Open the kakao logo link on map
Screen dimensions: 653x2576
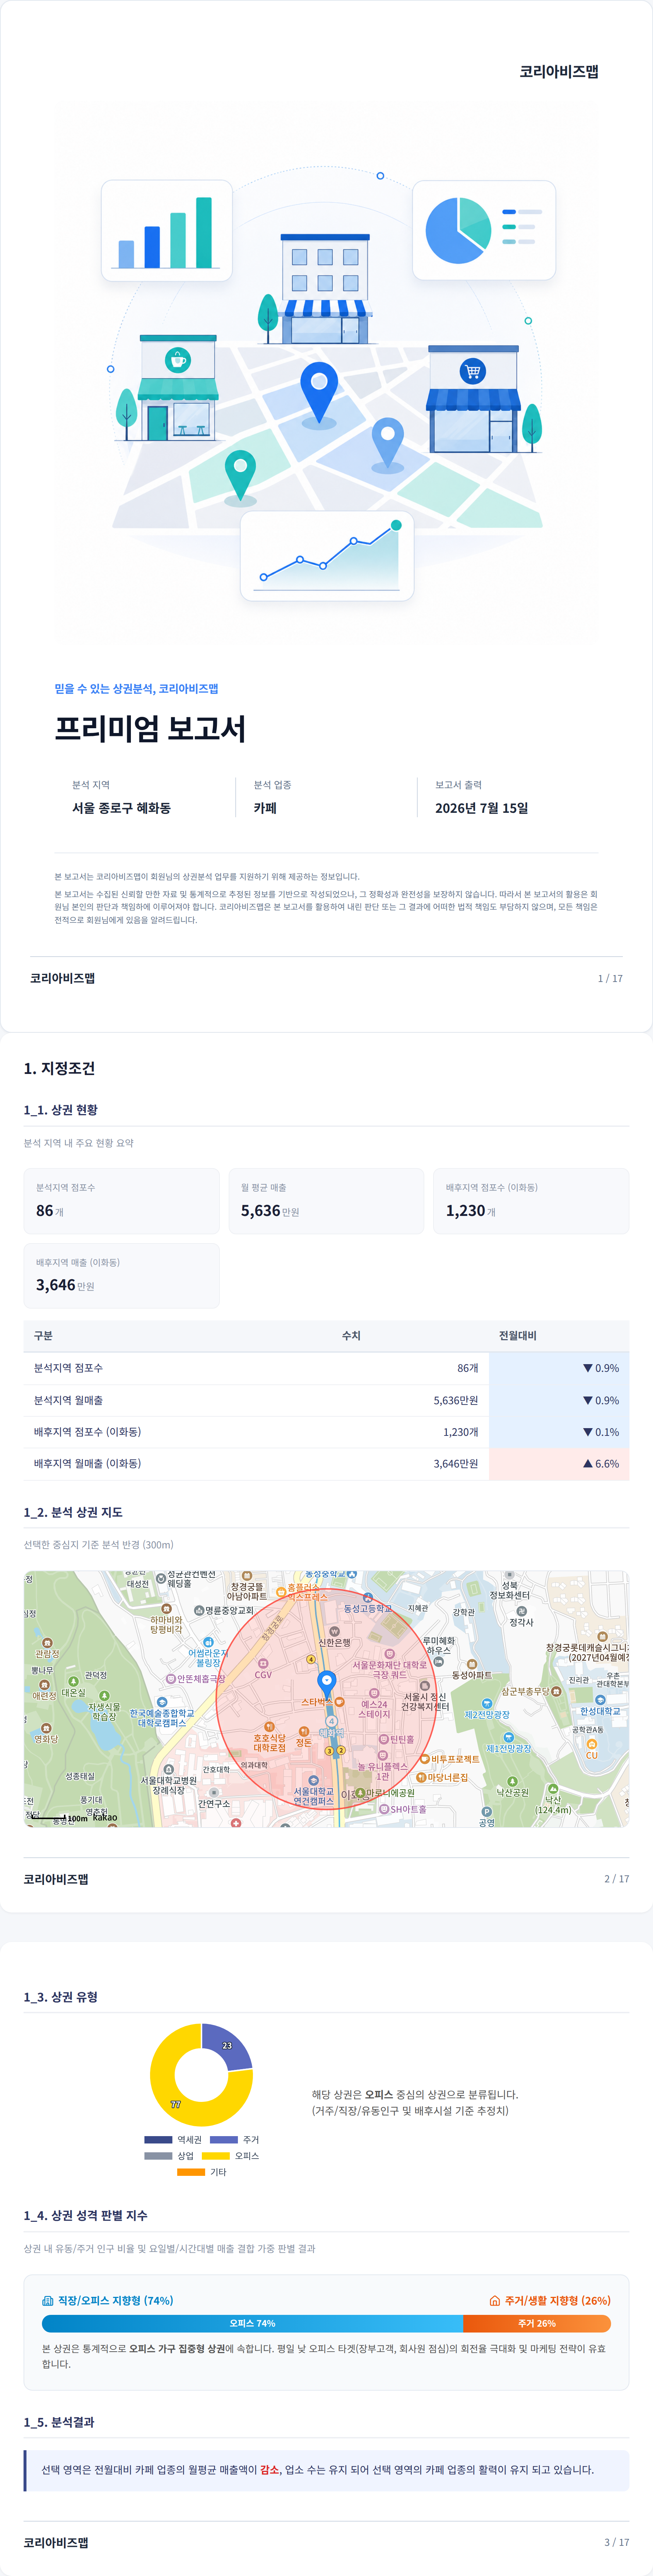105,1818
